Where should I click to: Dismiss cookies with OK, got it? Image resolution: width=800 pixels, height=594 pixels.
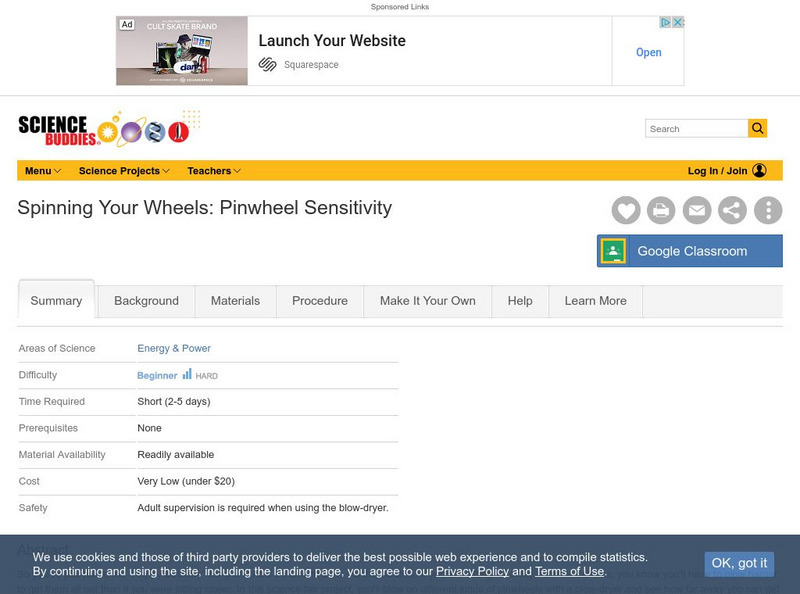[739, 563]
